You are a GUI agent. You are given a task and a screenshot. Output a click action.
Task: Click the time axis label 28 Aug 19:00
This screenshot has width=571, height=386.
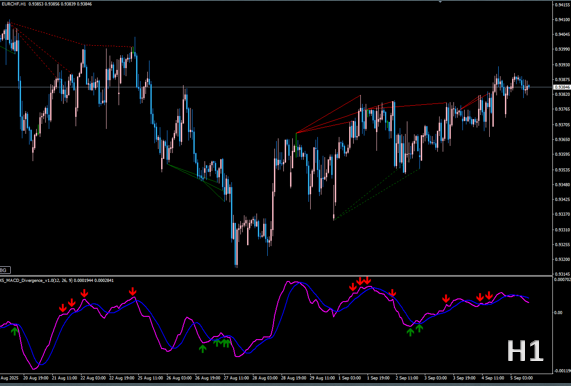[x=294, y=378]
